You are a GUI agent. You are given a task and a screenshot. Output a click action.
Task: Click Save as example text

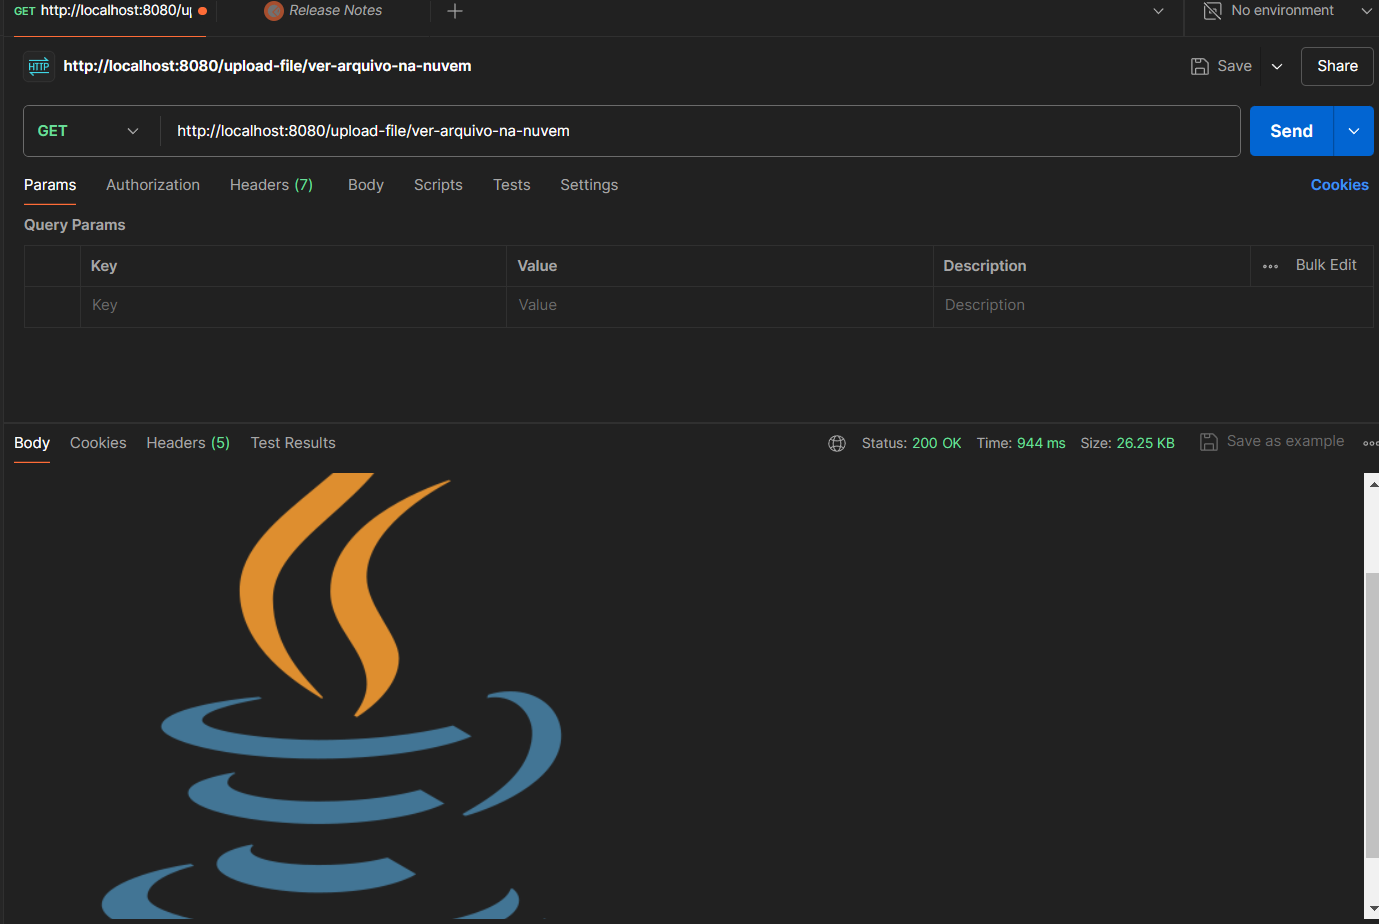pyautogui.click(x=1285, y=441)
